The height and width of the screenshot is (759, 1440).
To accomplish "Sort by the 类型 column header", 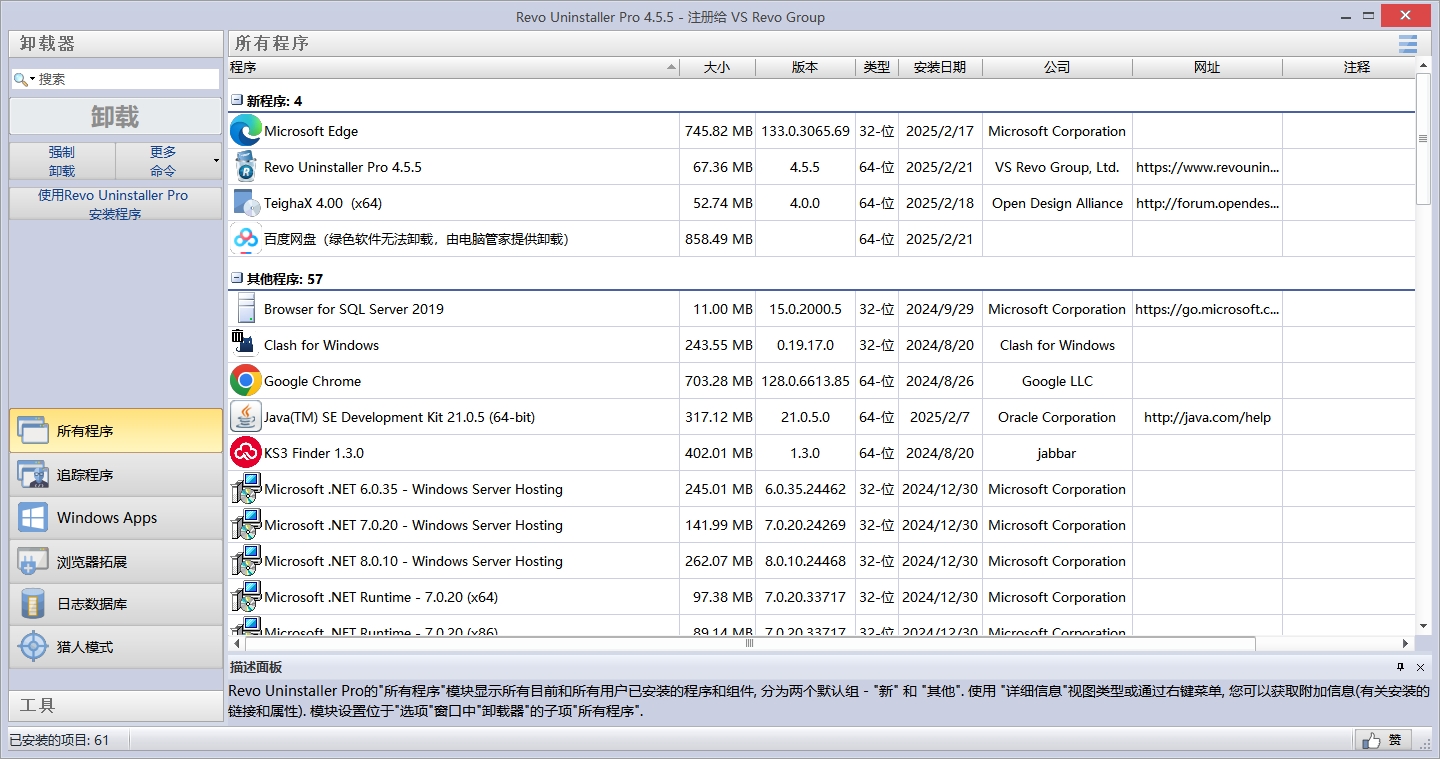I will [877, 67].
